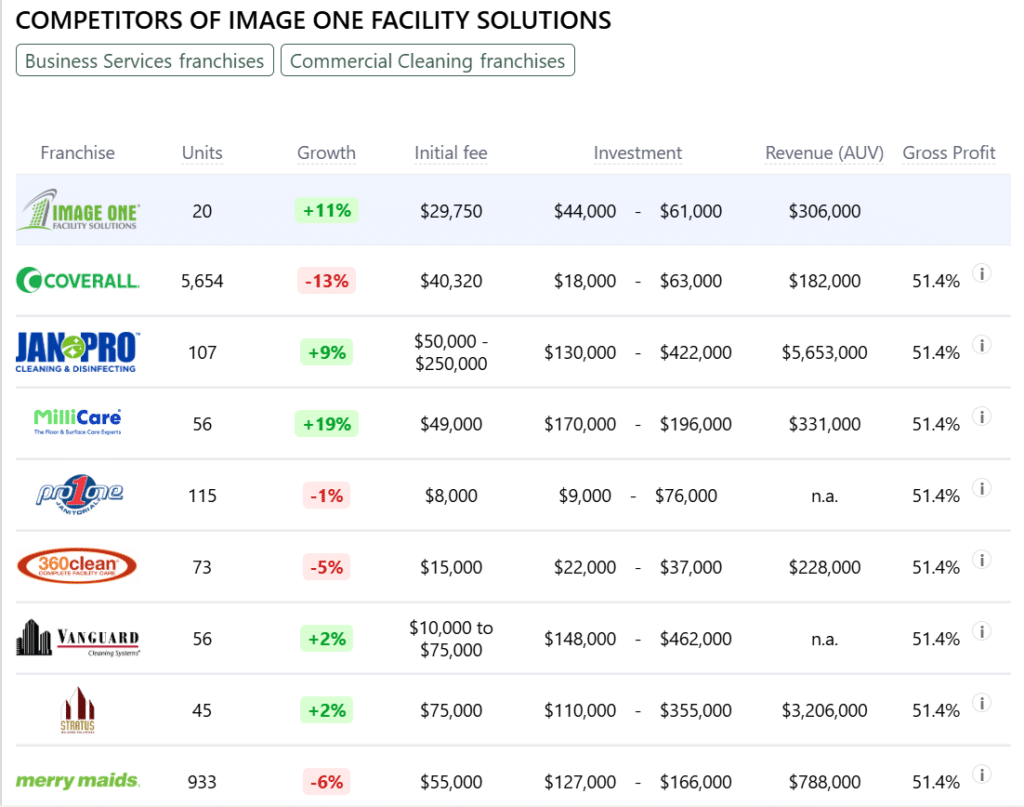The image size is (1024, 807).
Task: Click the -13% growth badge for Coverall
Action: [327, 281]
